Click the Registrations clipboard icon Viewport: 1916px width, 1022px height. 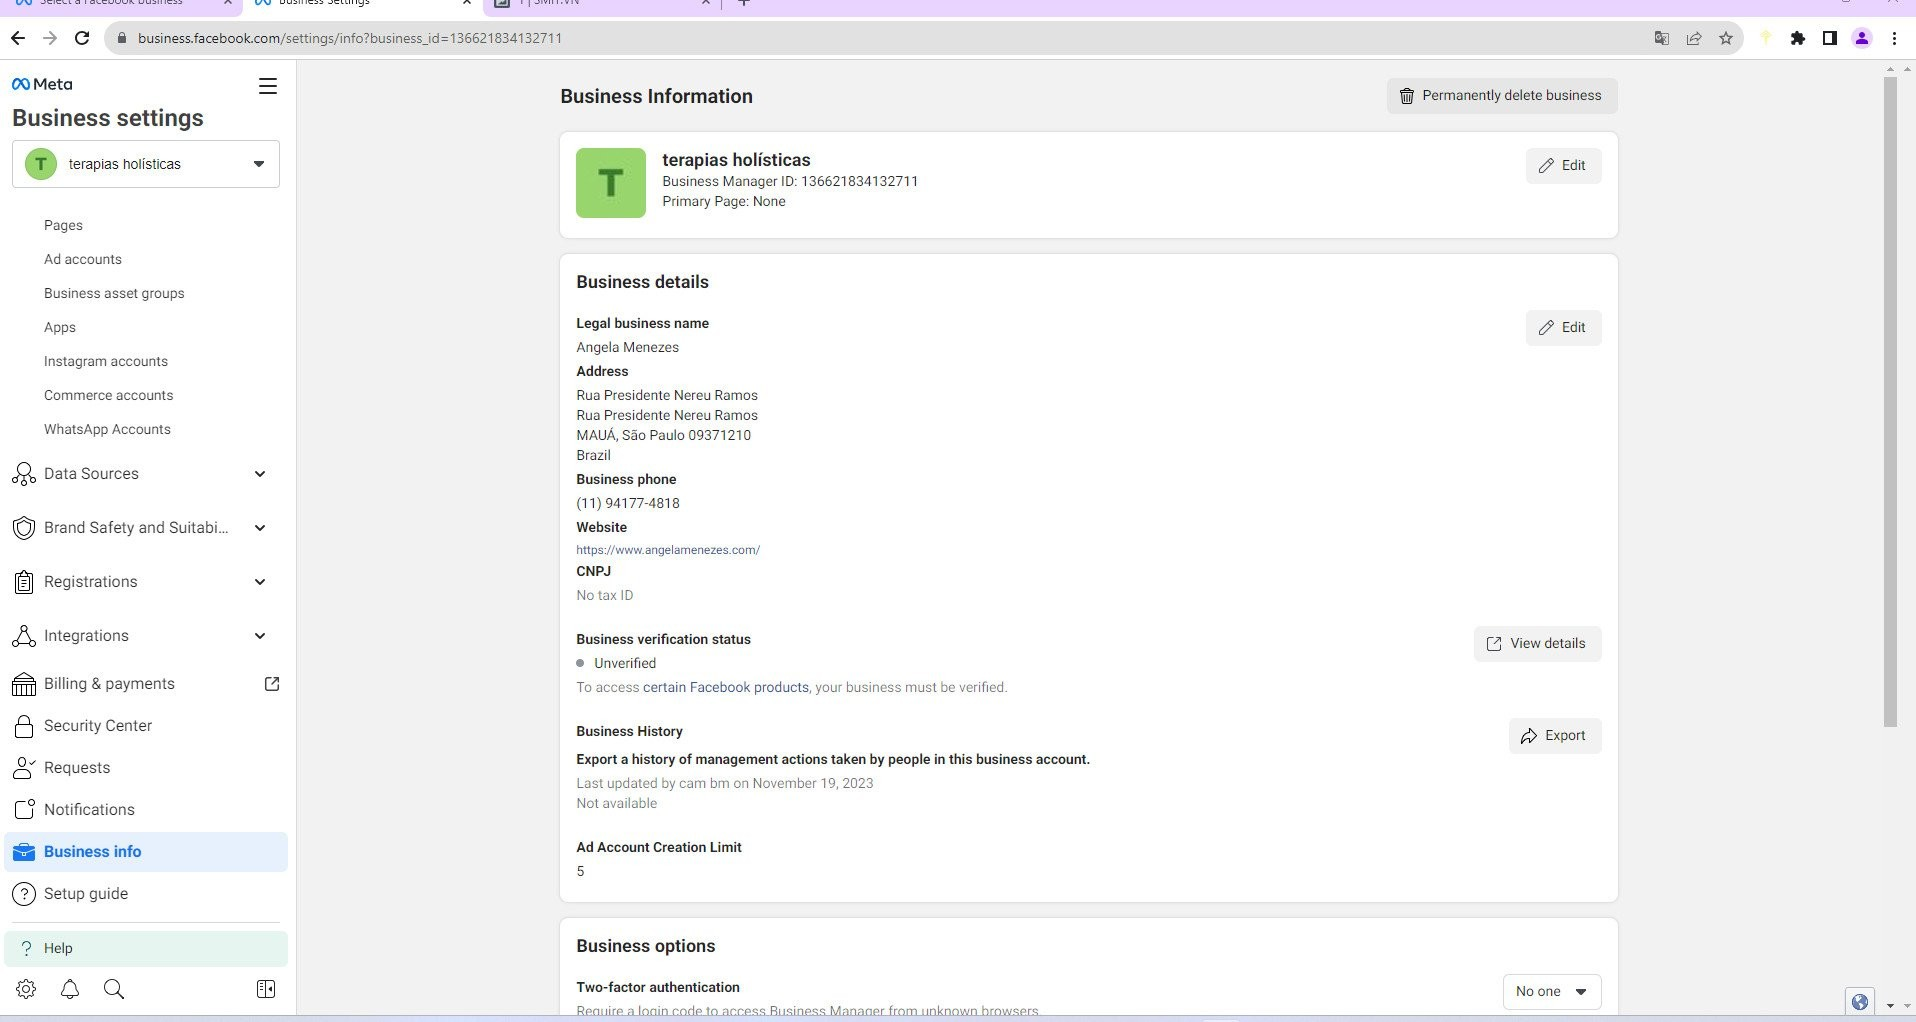click(24, 582)
